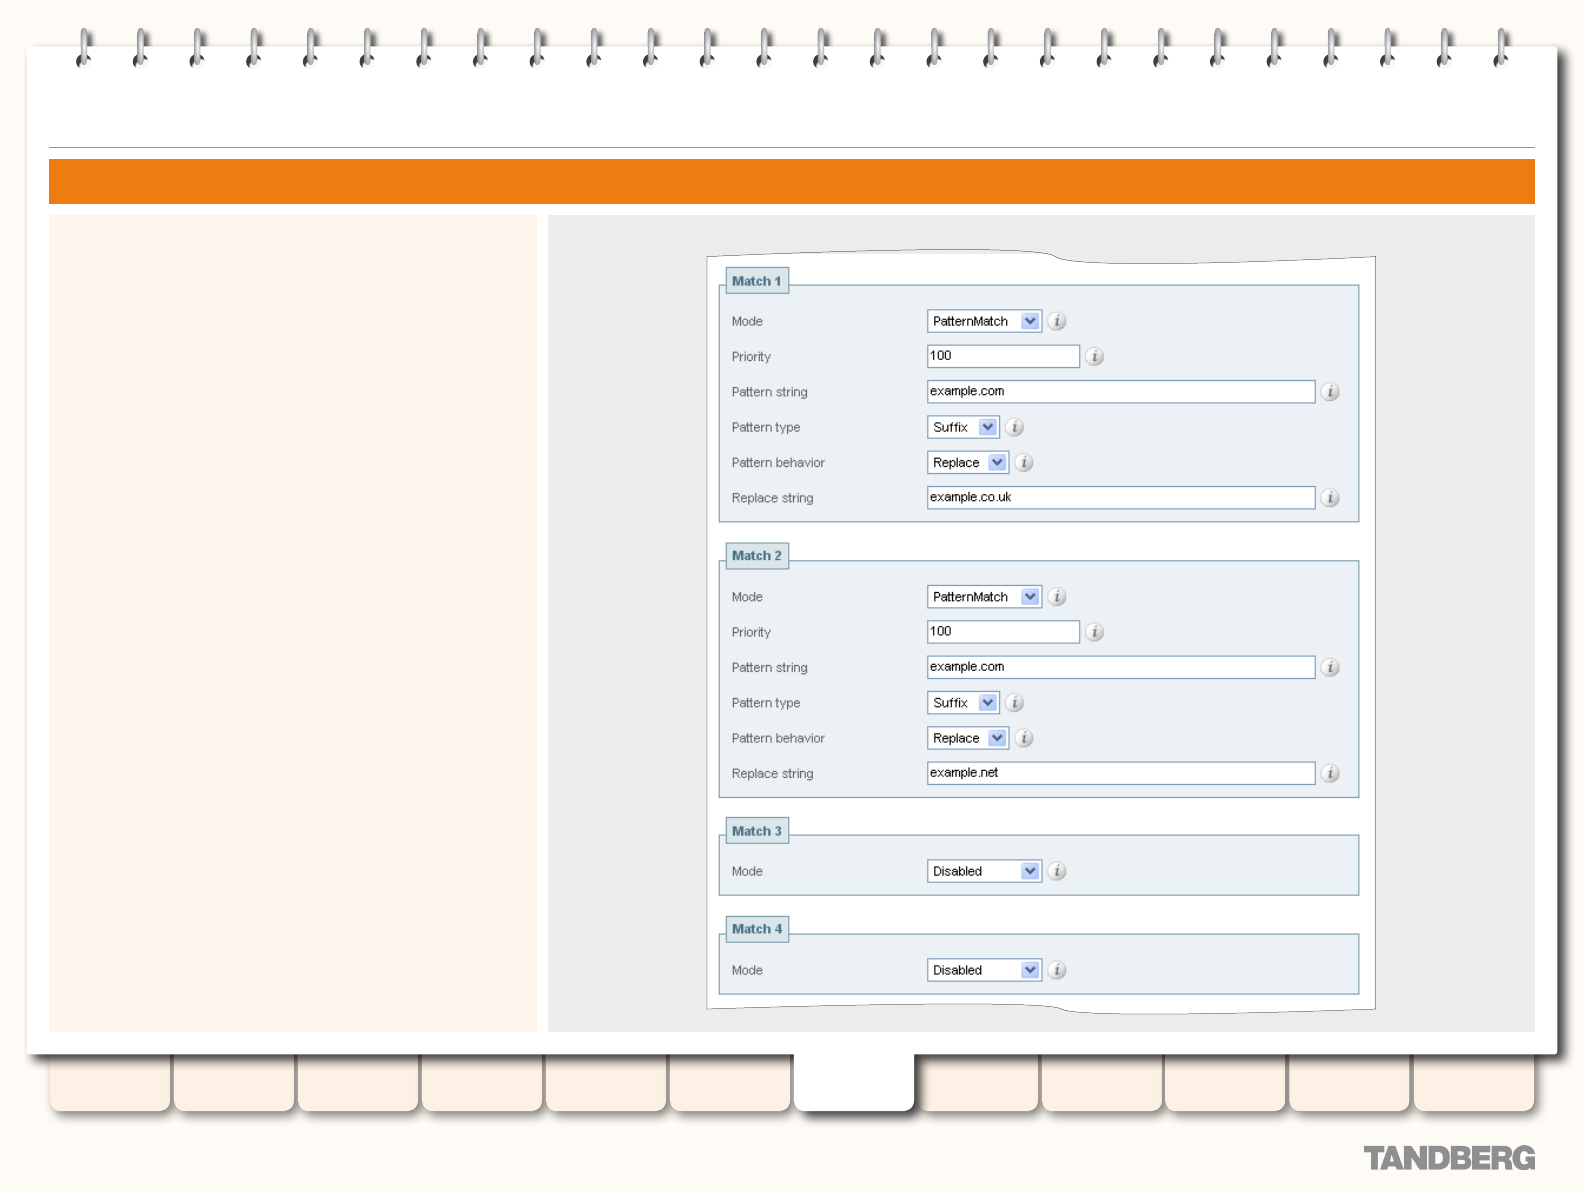This screenshot has width=1584, height=1191.
Task: Click Replace string label in Match 1
Action: click(x=773, y=498)
